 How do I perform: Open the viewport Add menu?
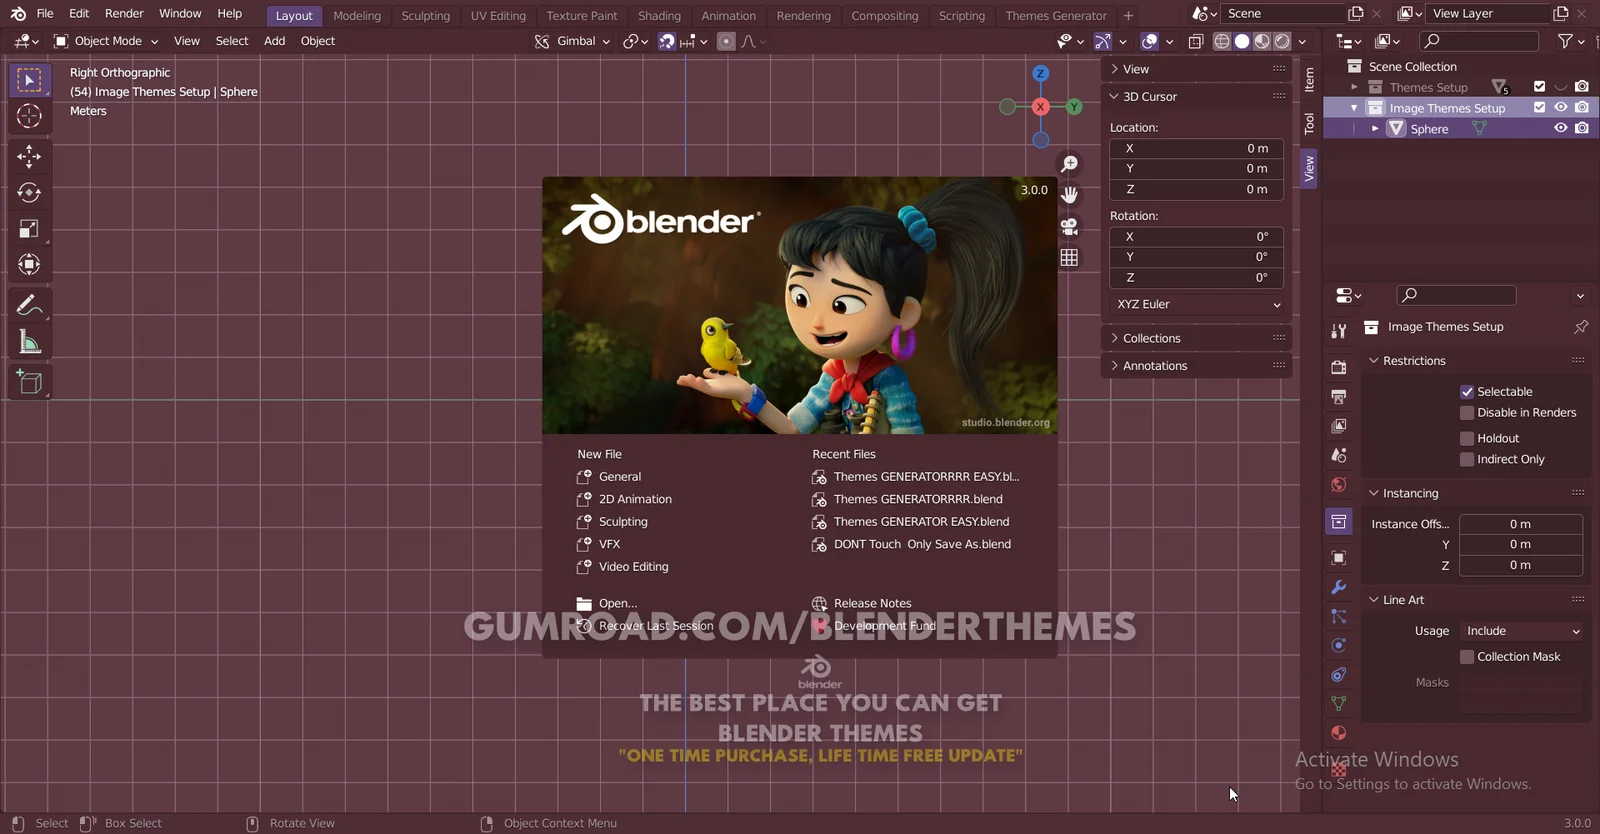pos(275,41)
